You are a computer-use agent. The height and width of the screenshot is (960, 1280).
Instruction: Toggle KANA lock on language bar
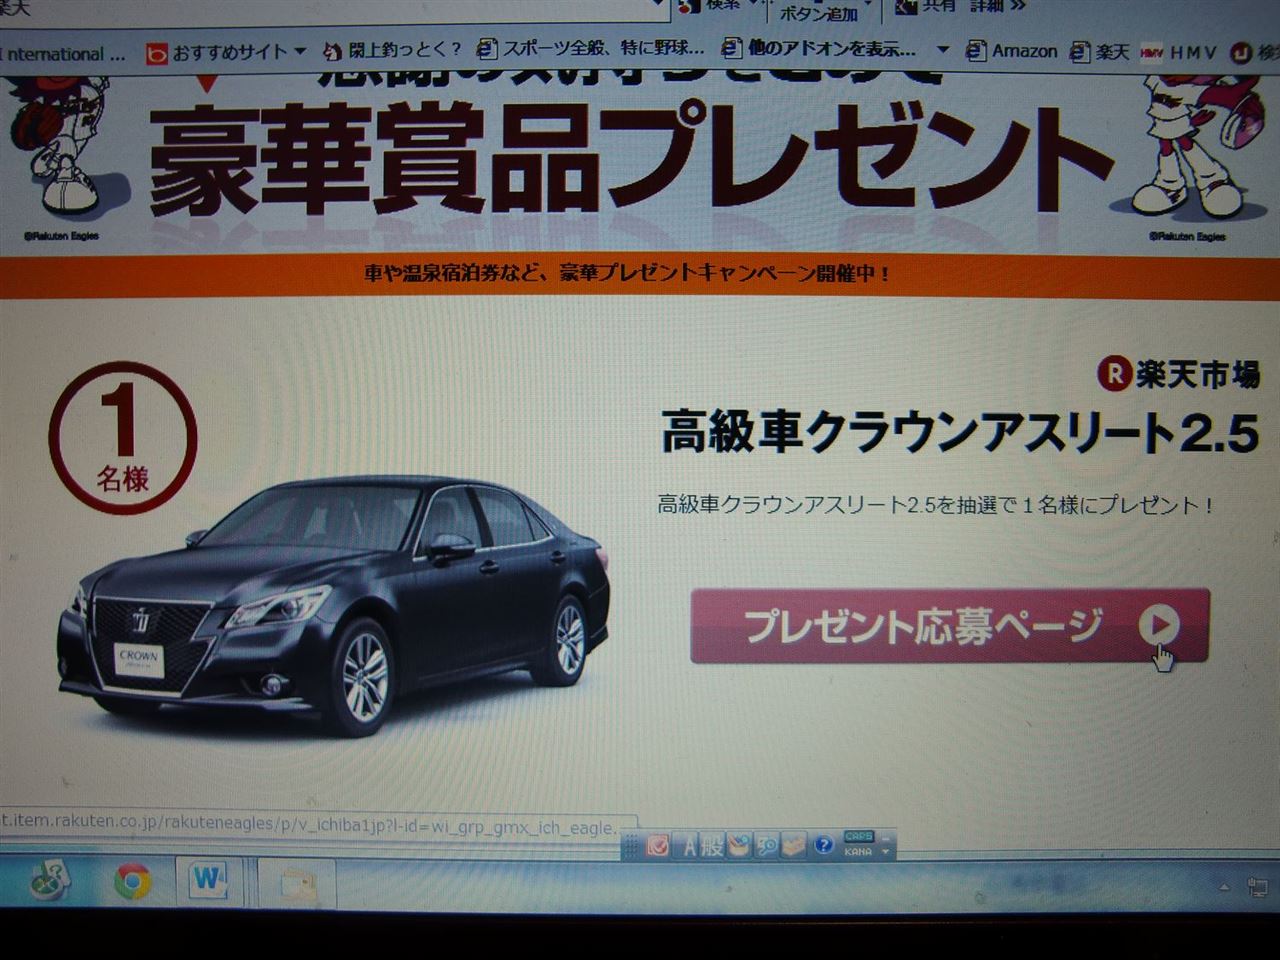(857, 852)
